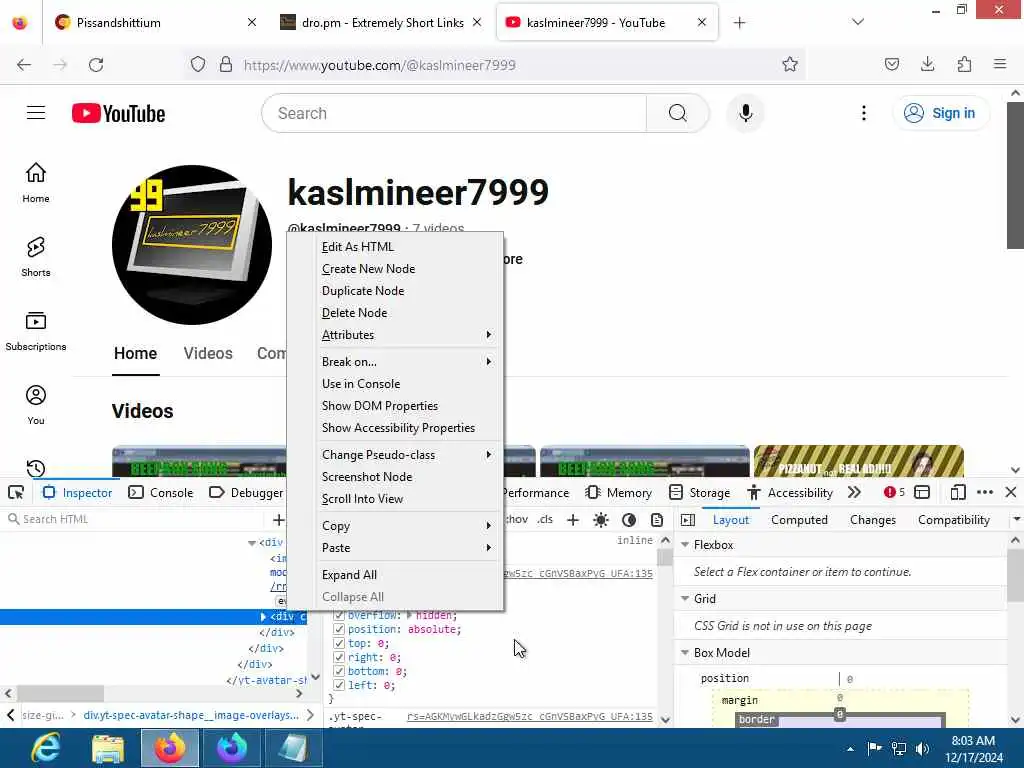1024x768 pixels.
Task: Uncheck the left: 0 declaration
Action: click(x=339, y=685)
